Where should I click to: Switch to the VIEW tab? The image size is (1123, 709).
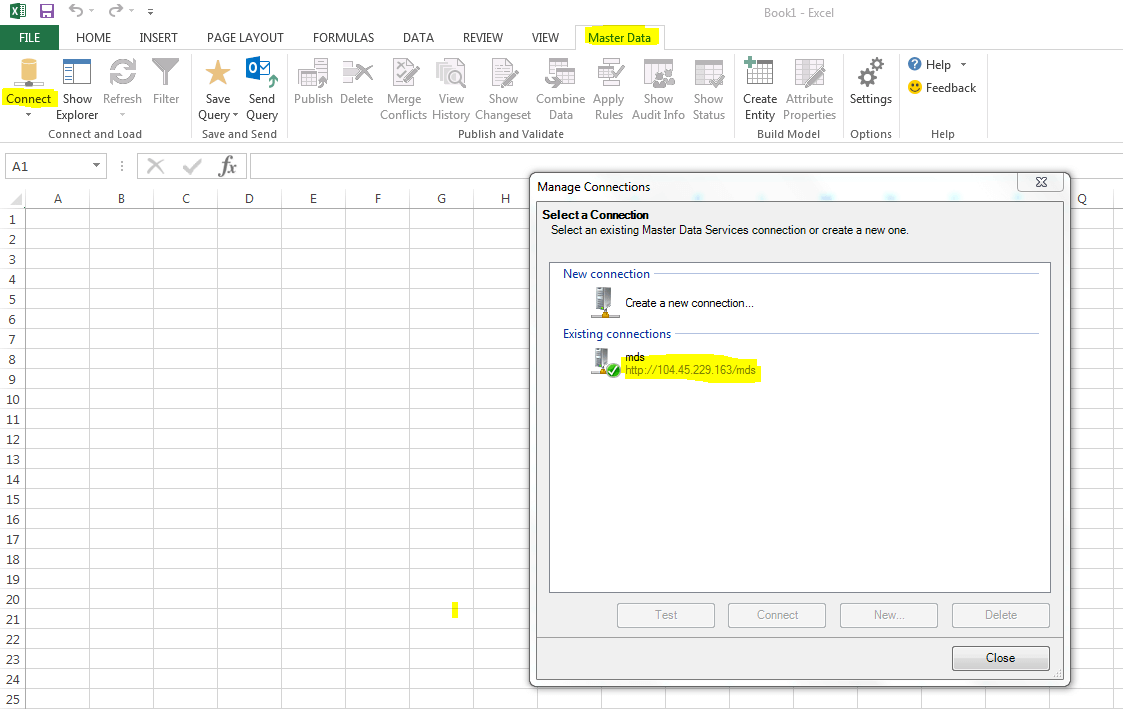(x=545, y=37)
